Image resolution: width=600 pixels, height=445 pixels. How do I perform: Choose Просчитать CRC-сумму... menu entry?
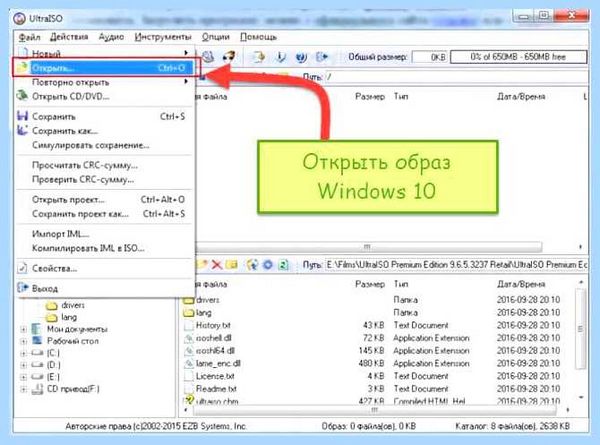(x=106, y=165)
